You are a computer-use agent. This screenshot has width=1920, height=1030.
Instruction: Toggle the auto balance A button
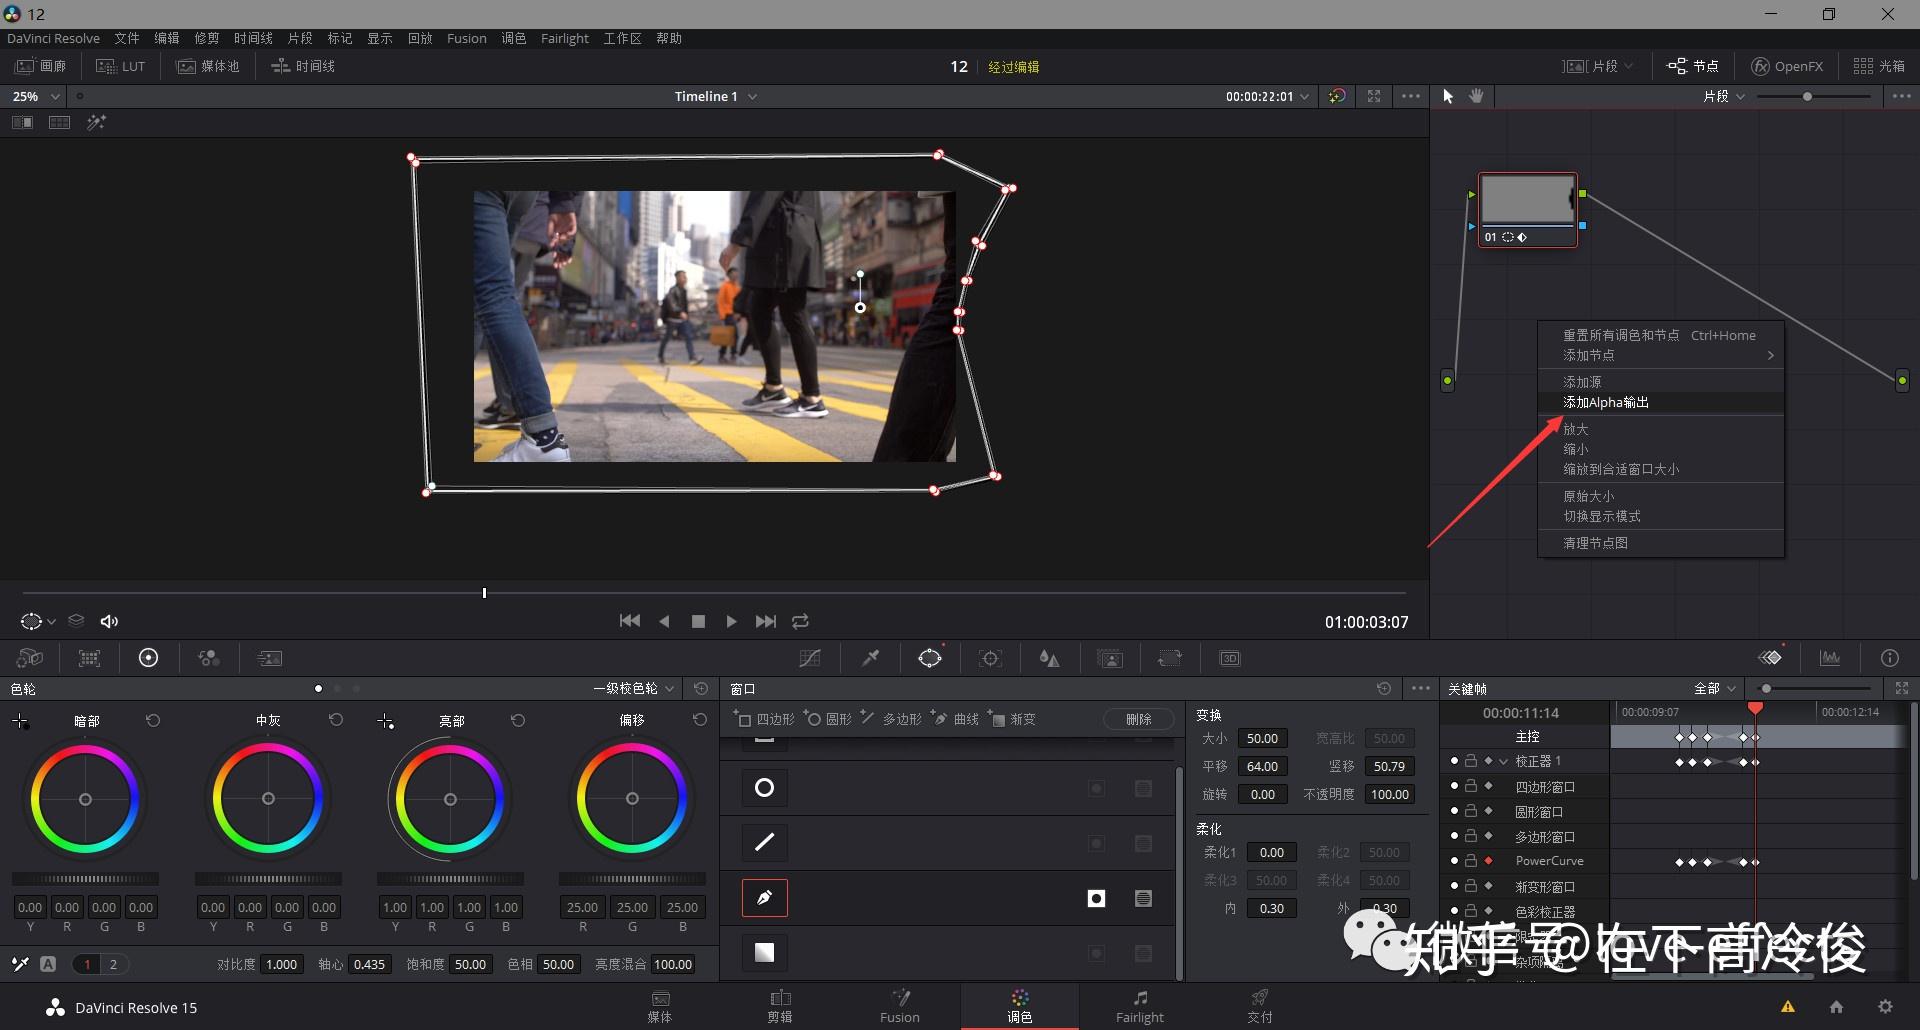[x=48, y=964]
